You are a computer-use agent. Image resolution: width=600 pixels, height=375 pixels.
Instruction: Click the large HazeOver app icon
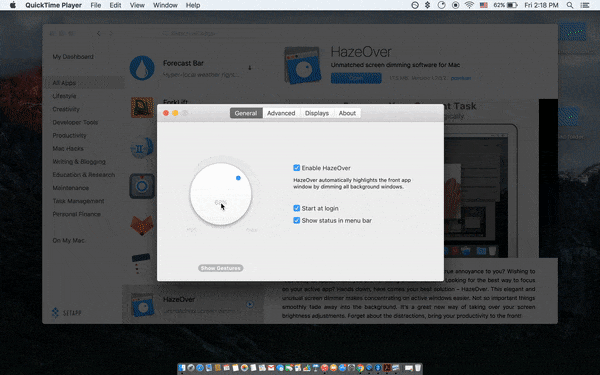[x=303, y=65]
